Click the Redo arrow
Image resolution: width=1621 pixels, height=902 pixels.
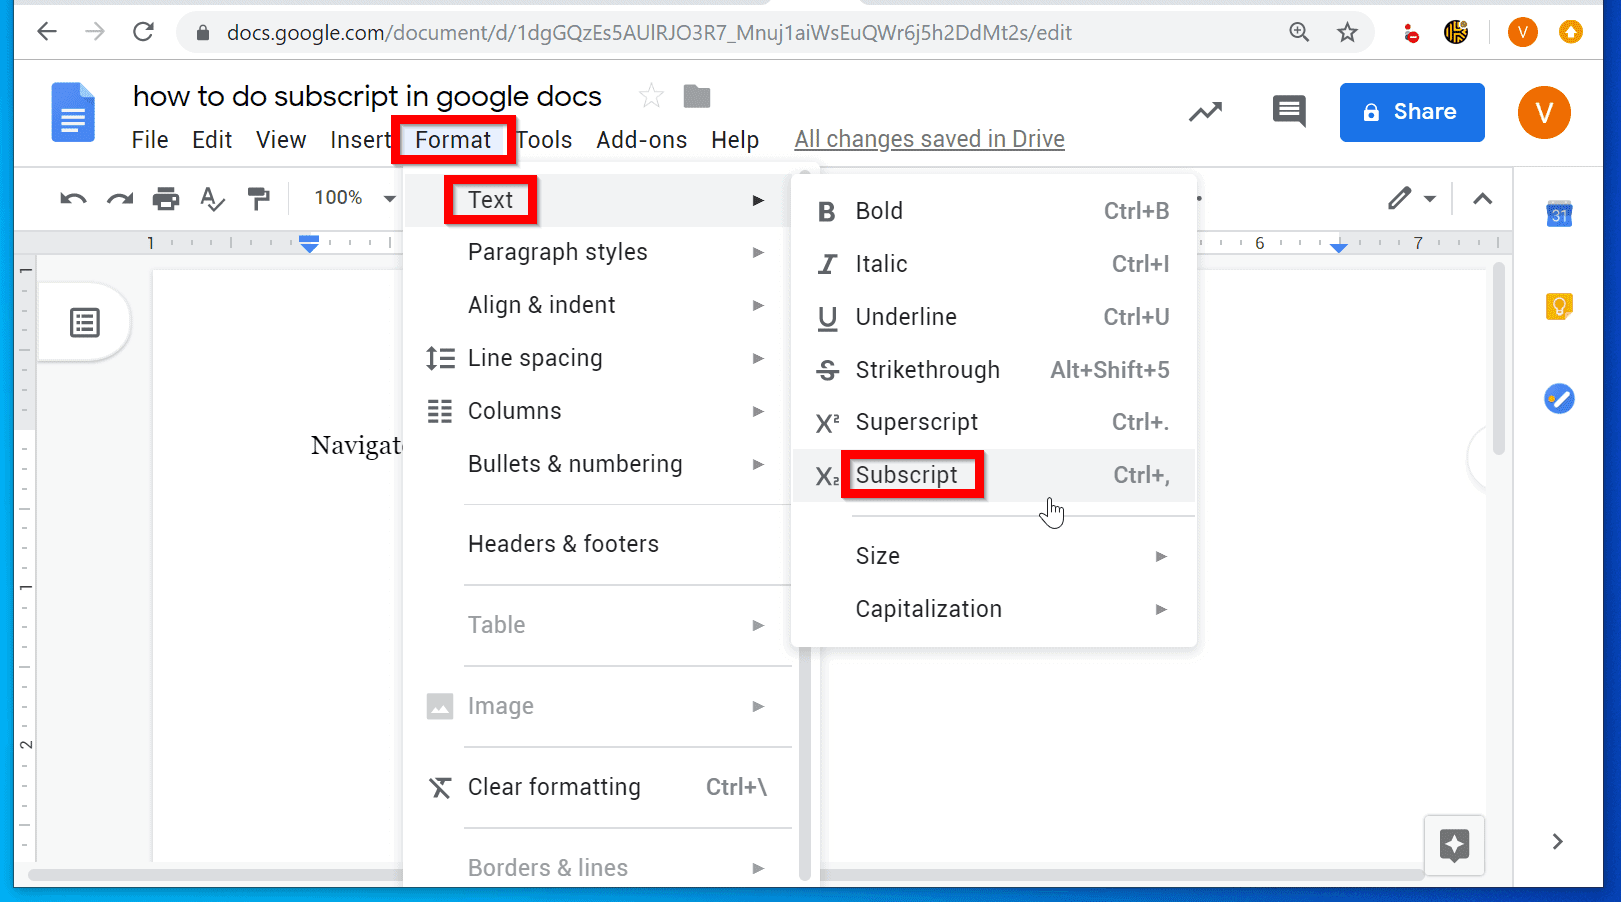pyautogui.click(x=120, y=198)
